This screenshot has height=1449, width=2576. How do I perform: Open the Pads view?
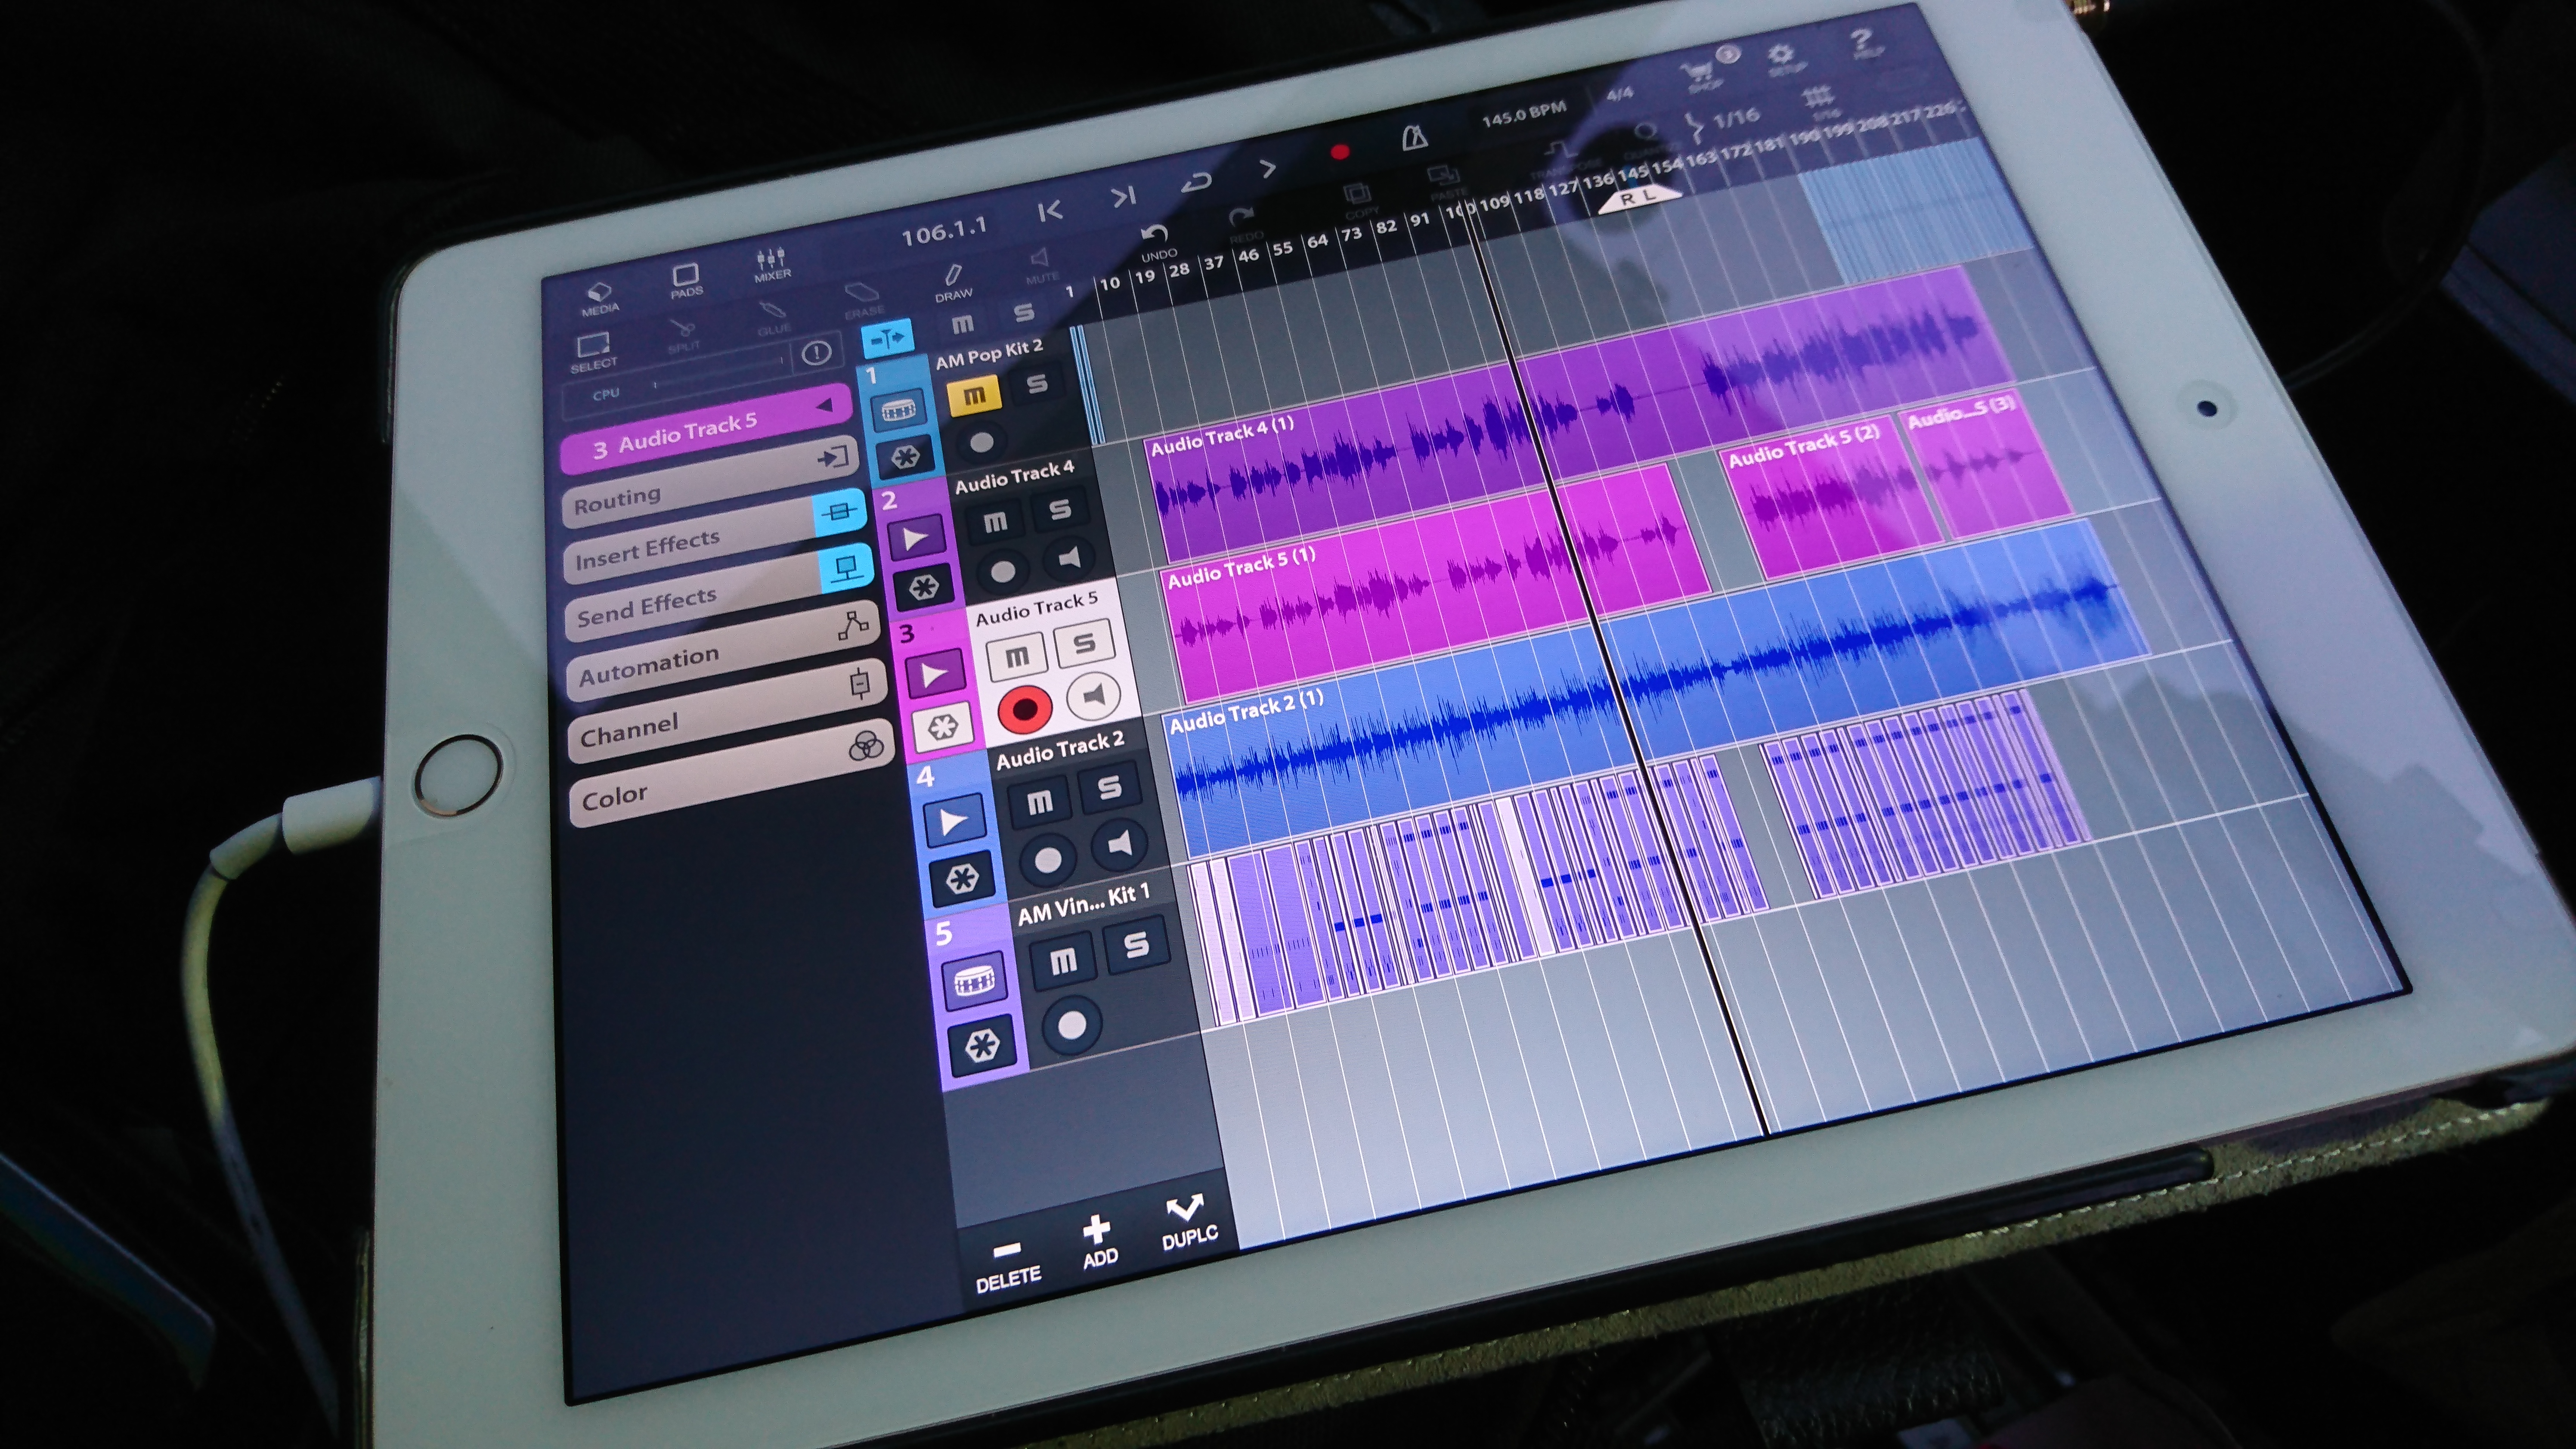686,279
